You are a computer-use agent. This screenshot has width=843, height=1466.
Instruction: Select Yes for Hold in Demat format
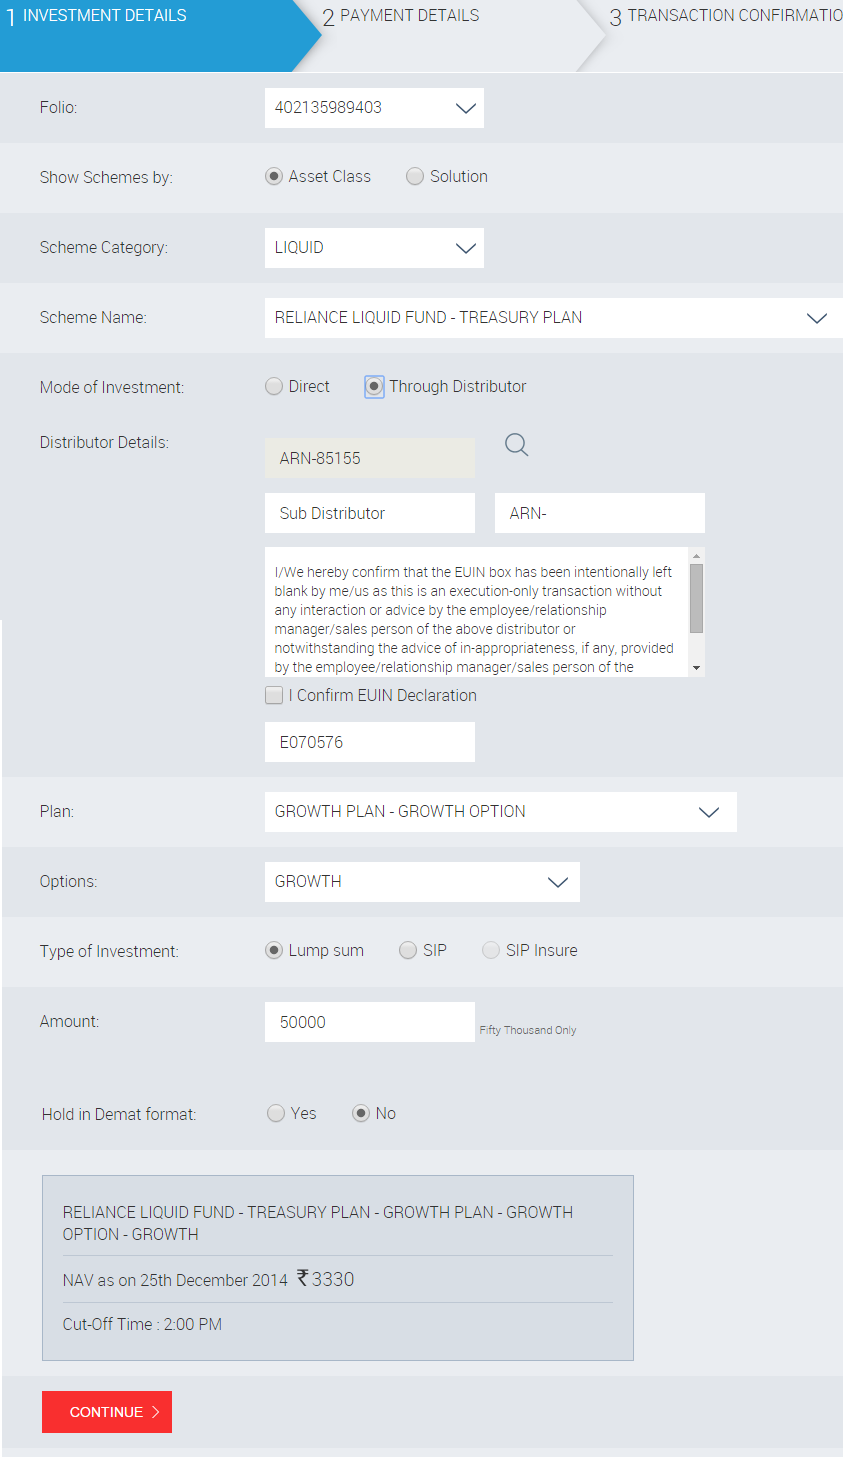[x=276, y=1113]
